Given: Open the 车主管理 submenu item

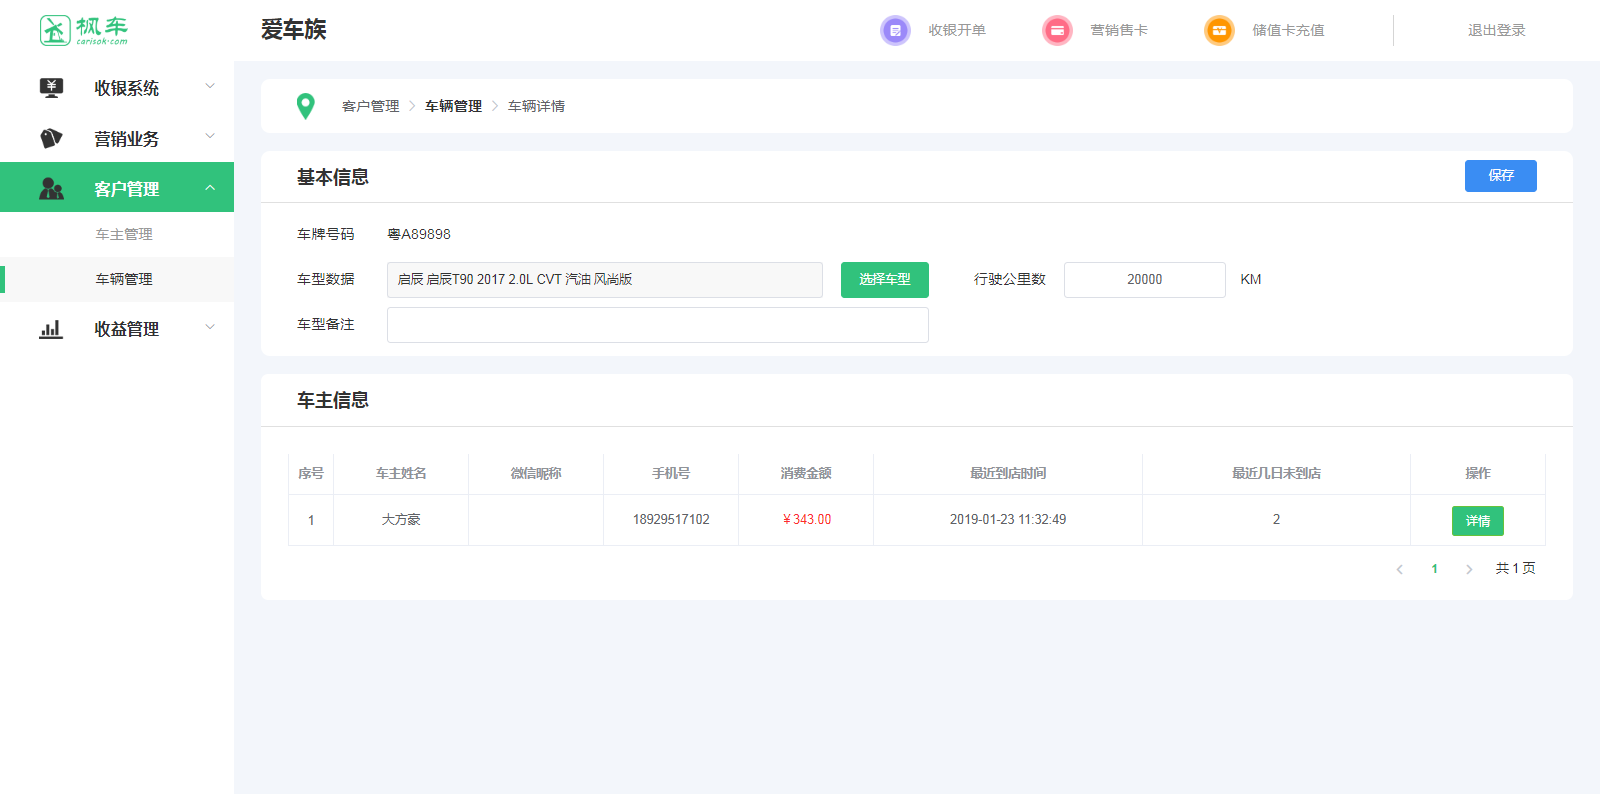Looking at the screenshot, I should [x=124, y=234].
